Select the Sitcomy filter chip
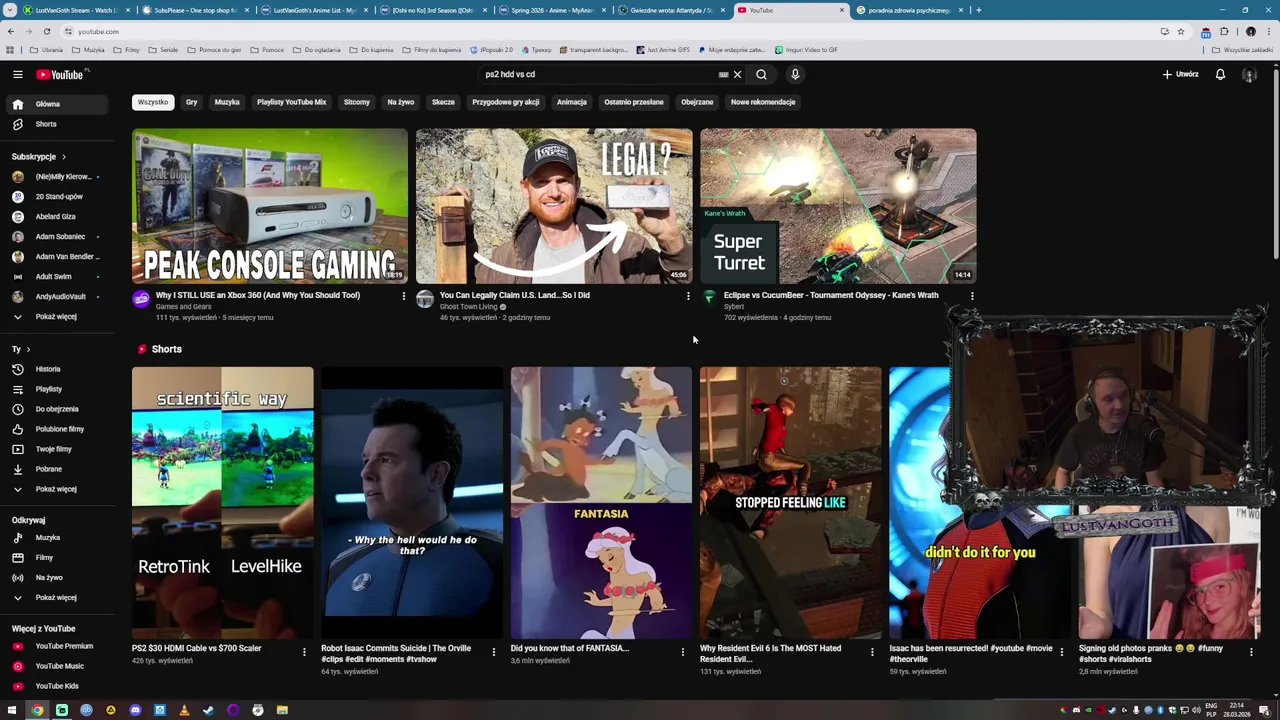This screenshot has height=720, width=1280. (x=357, y=102)
